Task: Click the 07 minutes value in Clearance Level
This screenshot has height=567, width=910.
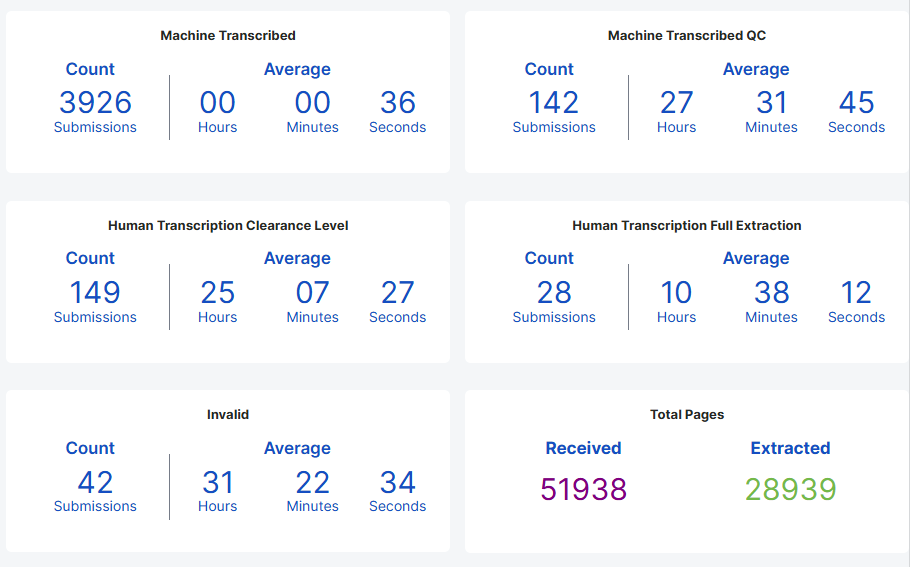Action: [312, 293]
